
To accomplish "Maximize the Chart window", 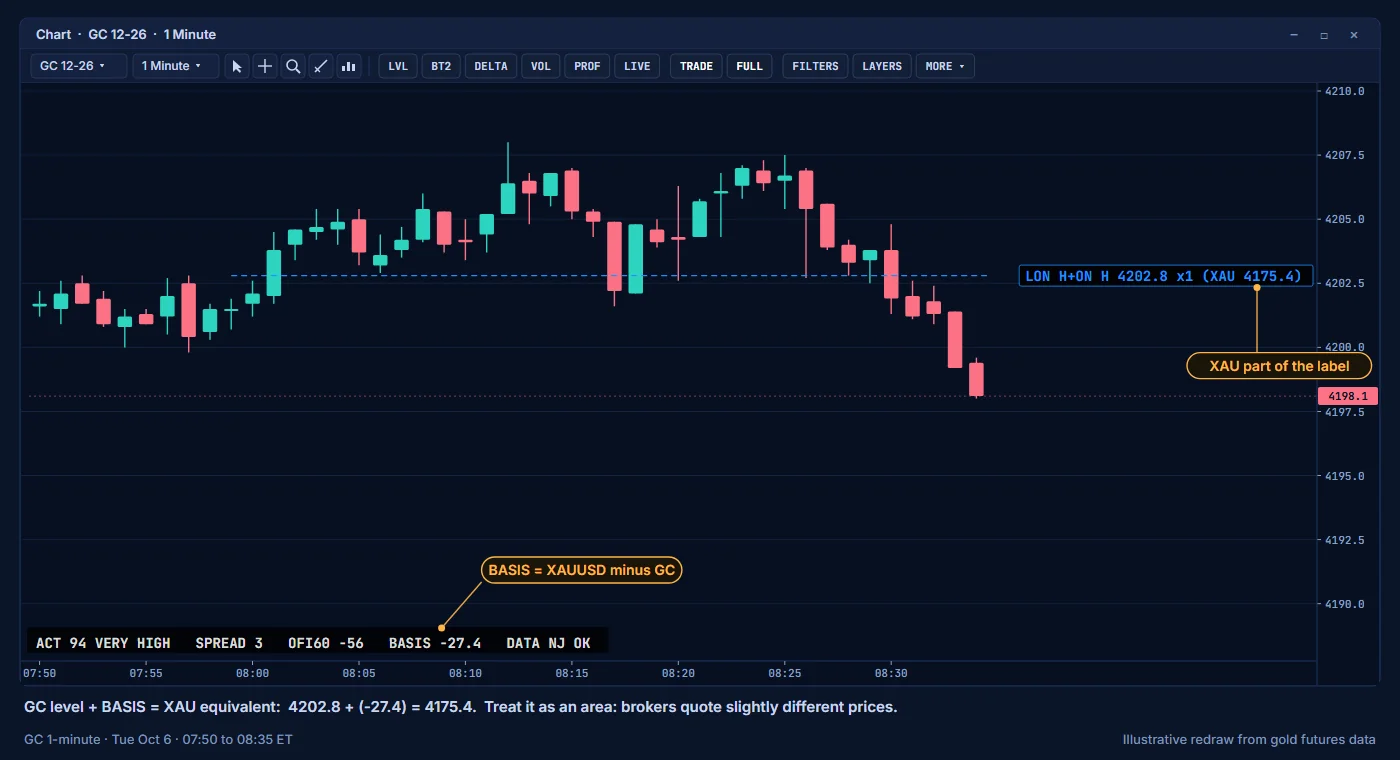I will (1324, 35).
